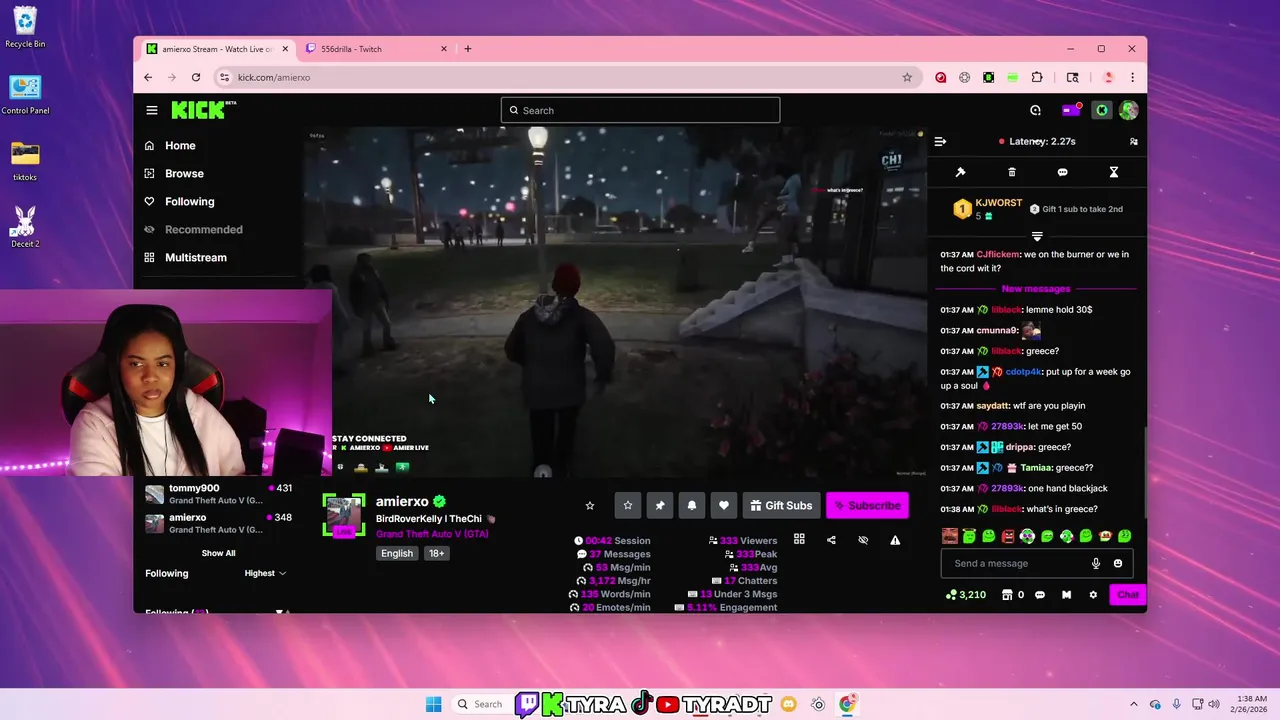1280x720 pixels.
Task: Open Twitch from the taskbar
Action: click(527, 704)
